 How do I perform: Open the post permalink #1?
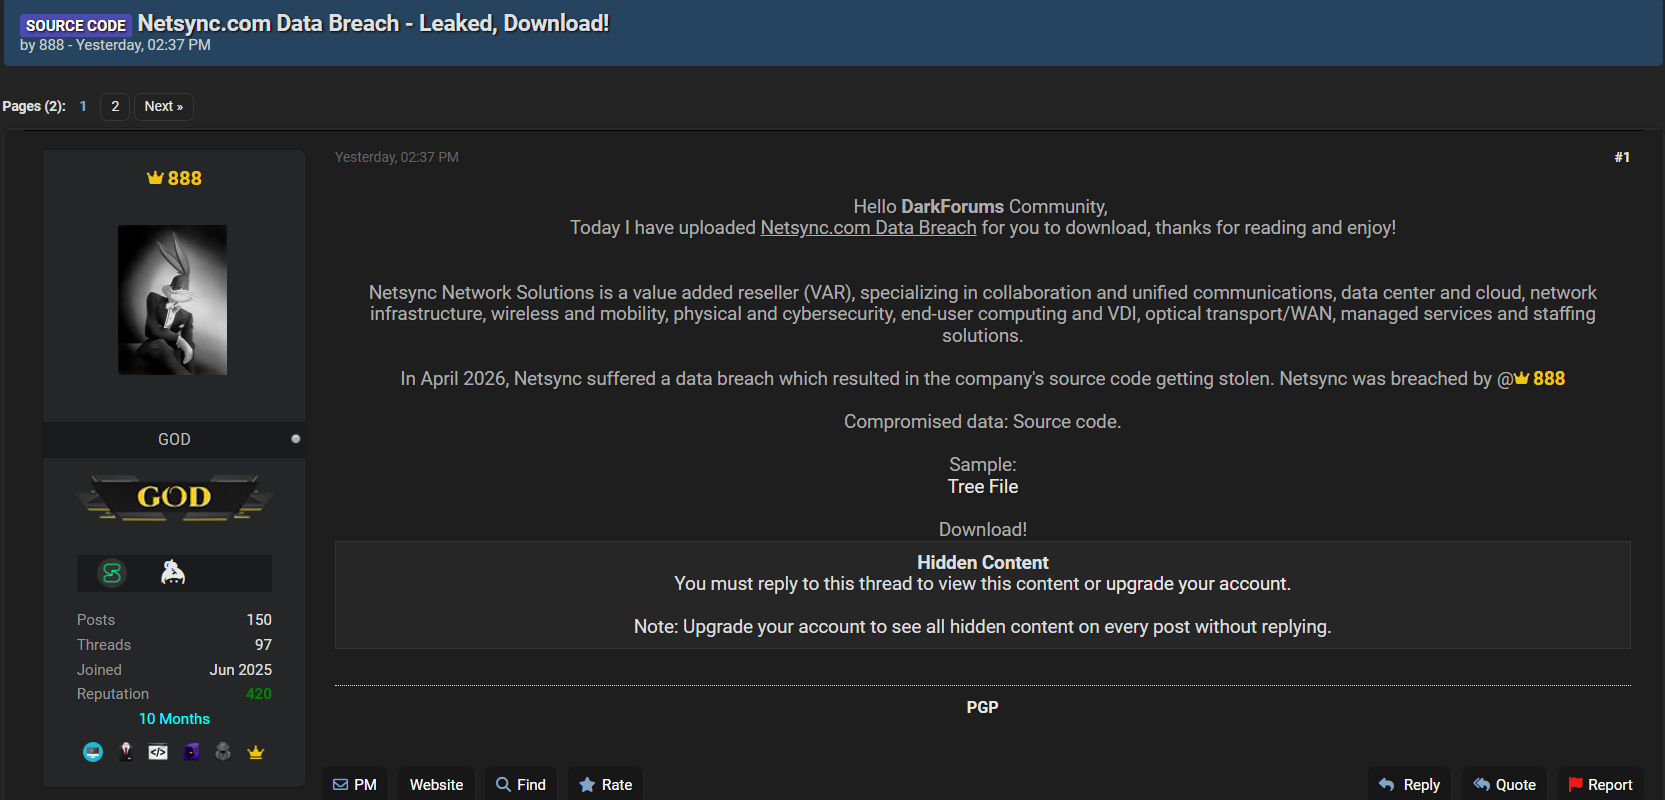(x=1621, y=157)
